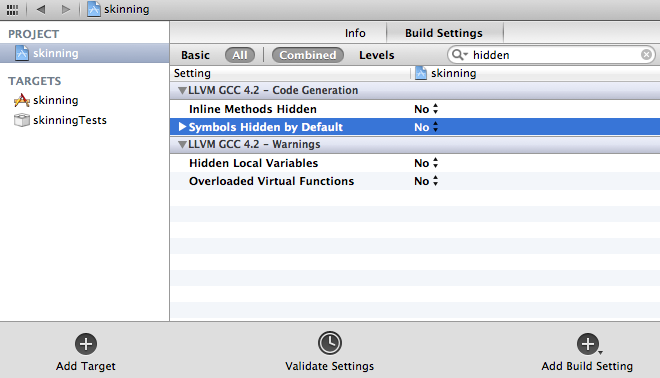Click the Add Build Setting plus icon
Image resolution: width=660 pixels, height=378 pixels.
coord(588,344)
